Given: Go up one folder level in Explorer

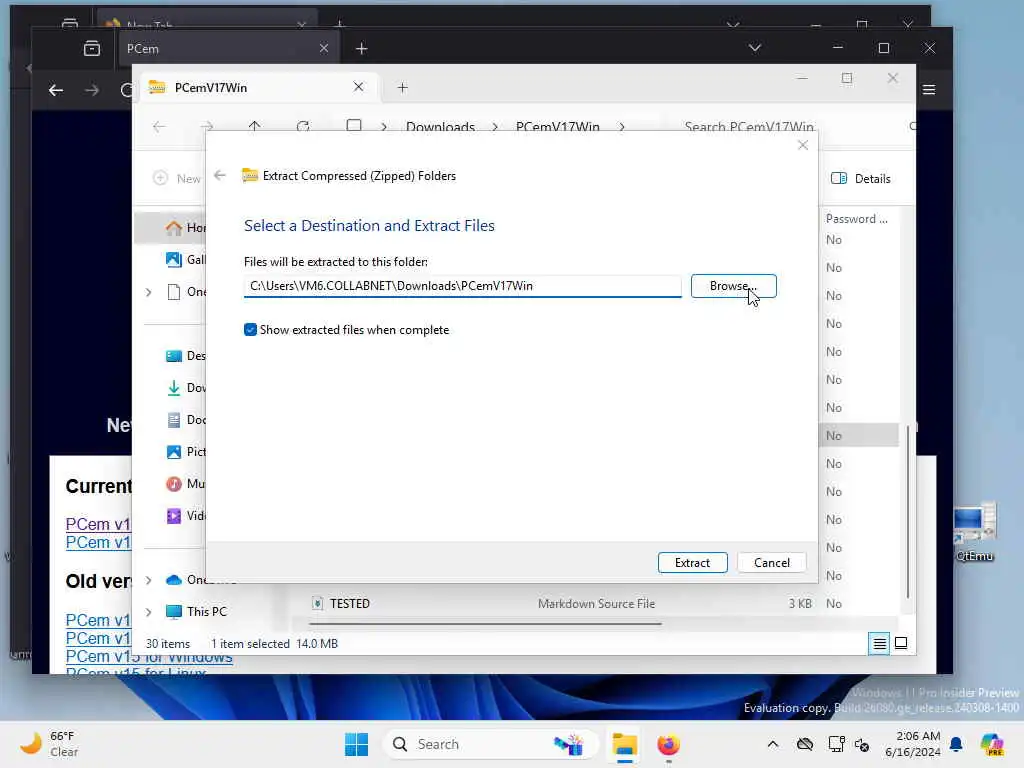Looking at the screenshot, I should (255, 125).
